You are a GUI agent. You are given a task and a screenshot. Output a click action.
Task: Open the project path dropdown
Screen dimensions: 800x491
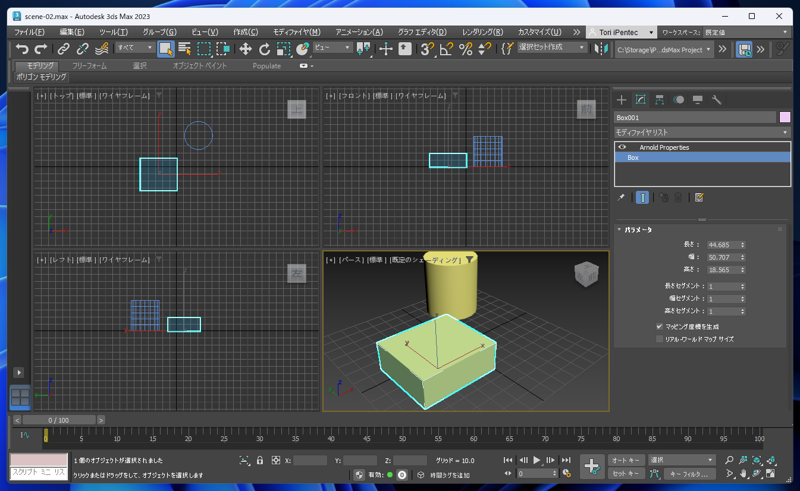click(x=663, y=50)
